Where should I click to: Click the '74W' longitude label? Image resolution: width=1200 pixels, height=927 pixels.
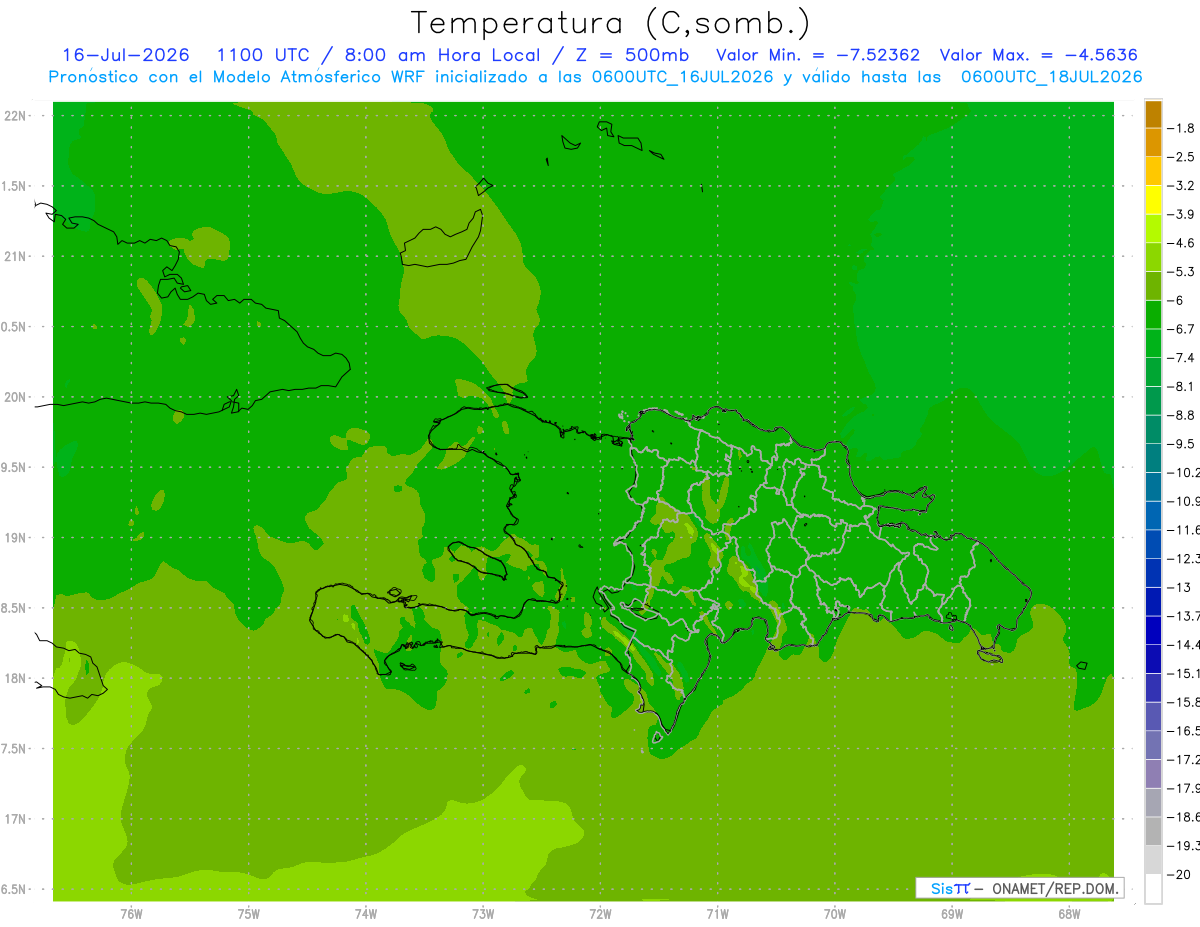[365, 913]
